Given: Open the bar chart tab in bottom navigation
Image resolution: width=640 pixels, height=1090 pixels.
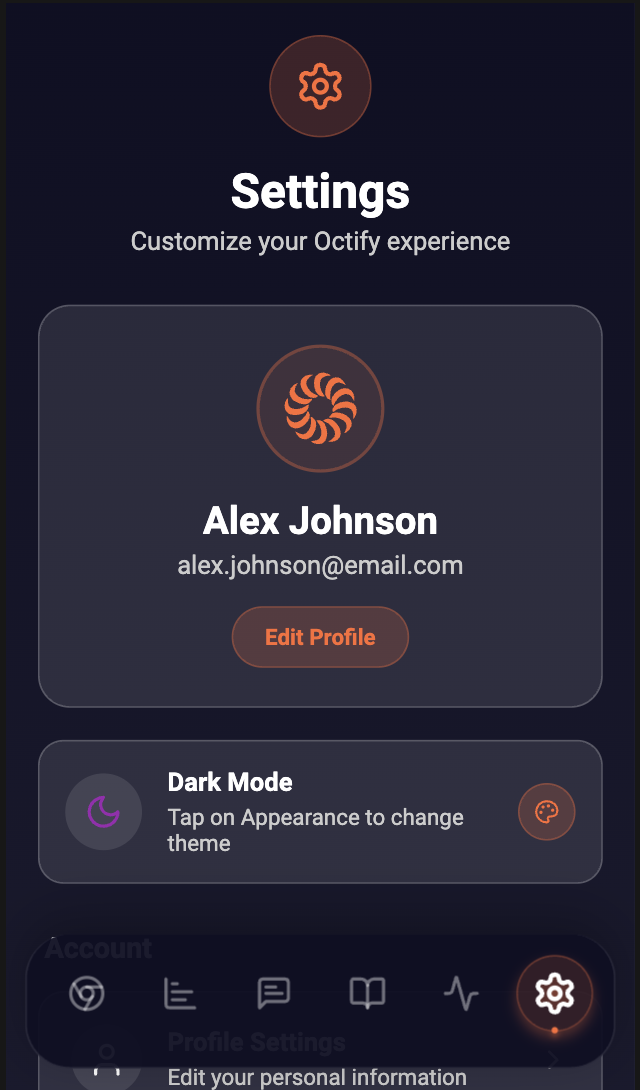Looking at the screenshot, I should (x=180, y=993).
